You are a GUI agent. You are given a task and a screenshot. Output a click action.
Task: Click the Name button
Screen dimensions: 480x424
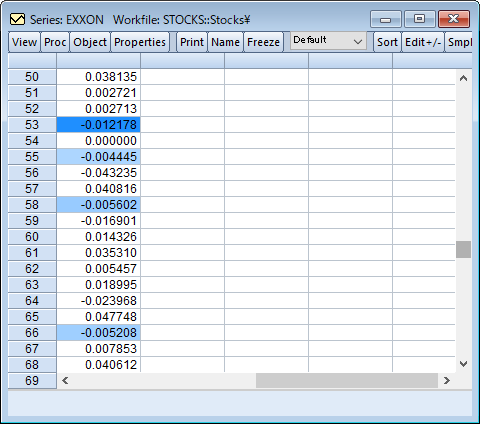point(225,42)
